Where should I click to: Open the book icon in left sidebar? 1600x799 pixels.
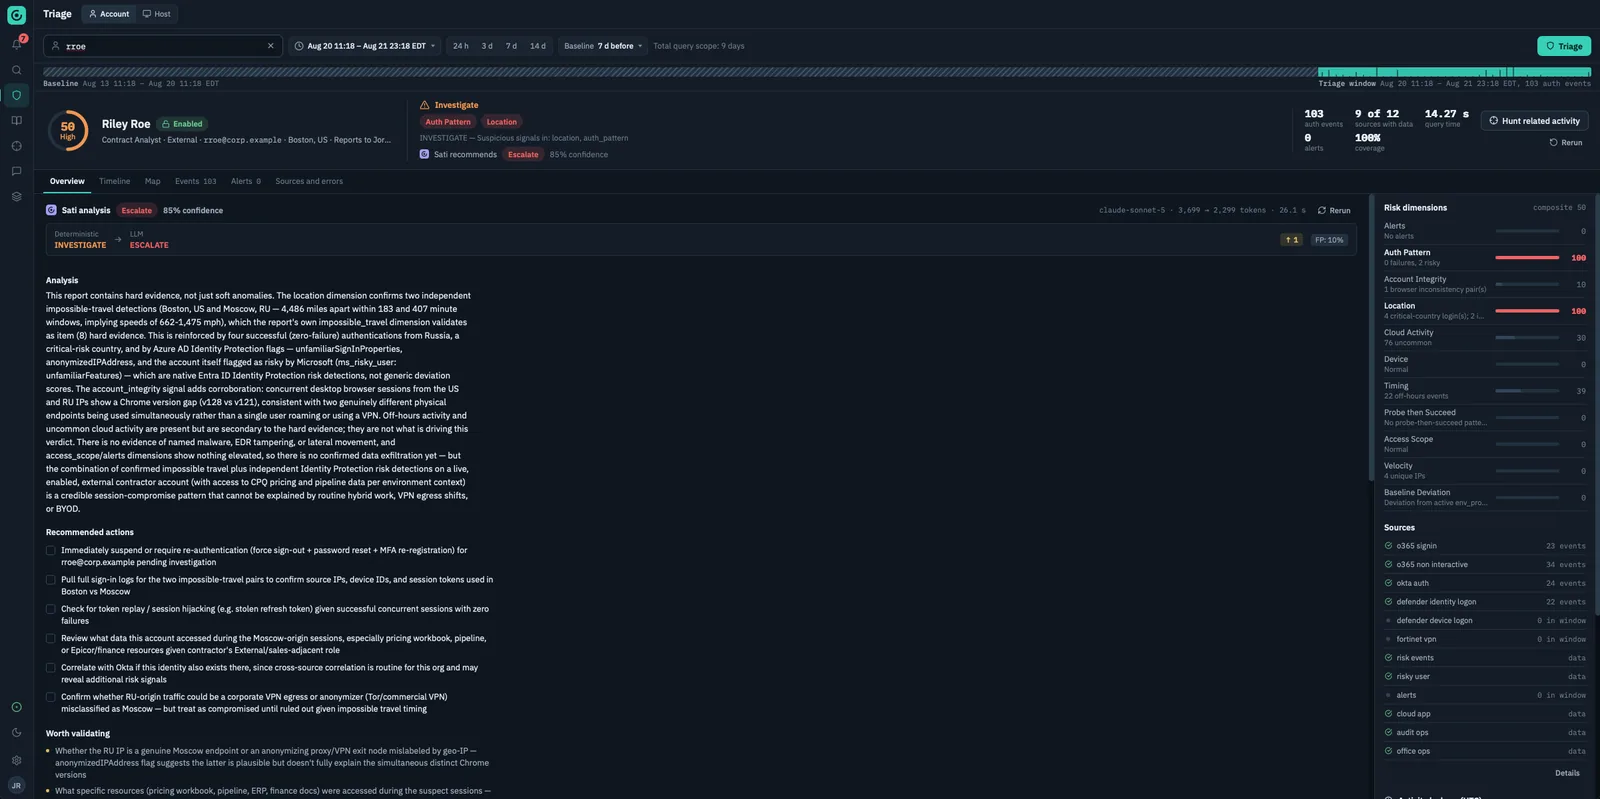(x=16, y=121)
